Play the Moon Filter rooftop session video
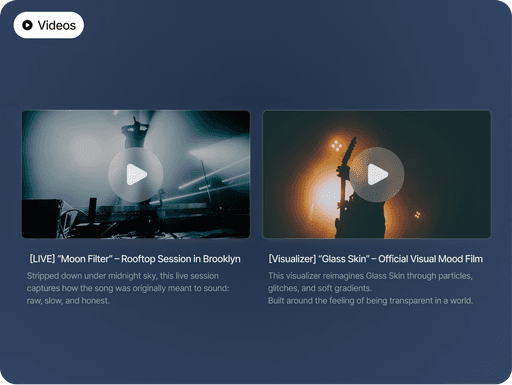 136,174
